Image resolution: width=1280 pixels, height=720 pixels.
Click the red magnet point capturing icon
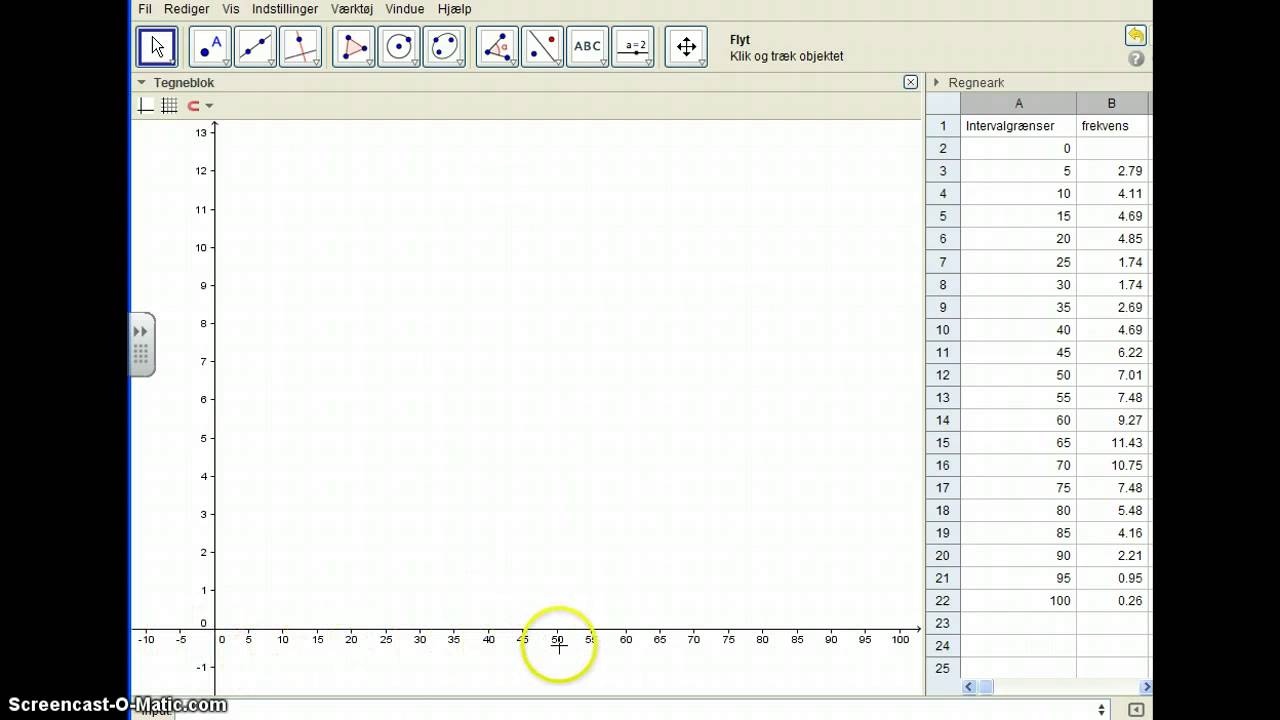(194, 106)
